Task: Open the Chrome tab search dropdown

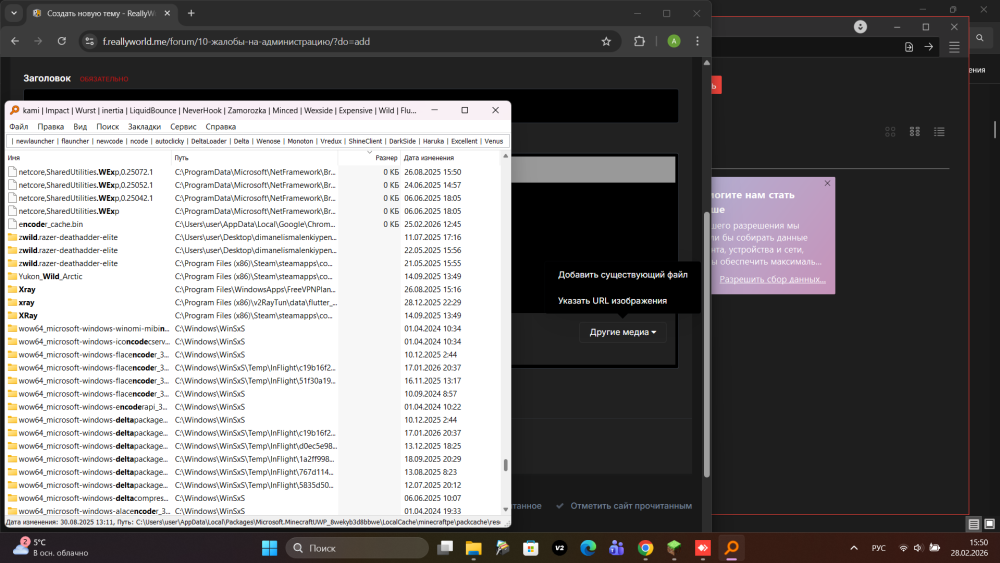Action: (x=13, y=13)
